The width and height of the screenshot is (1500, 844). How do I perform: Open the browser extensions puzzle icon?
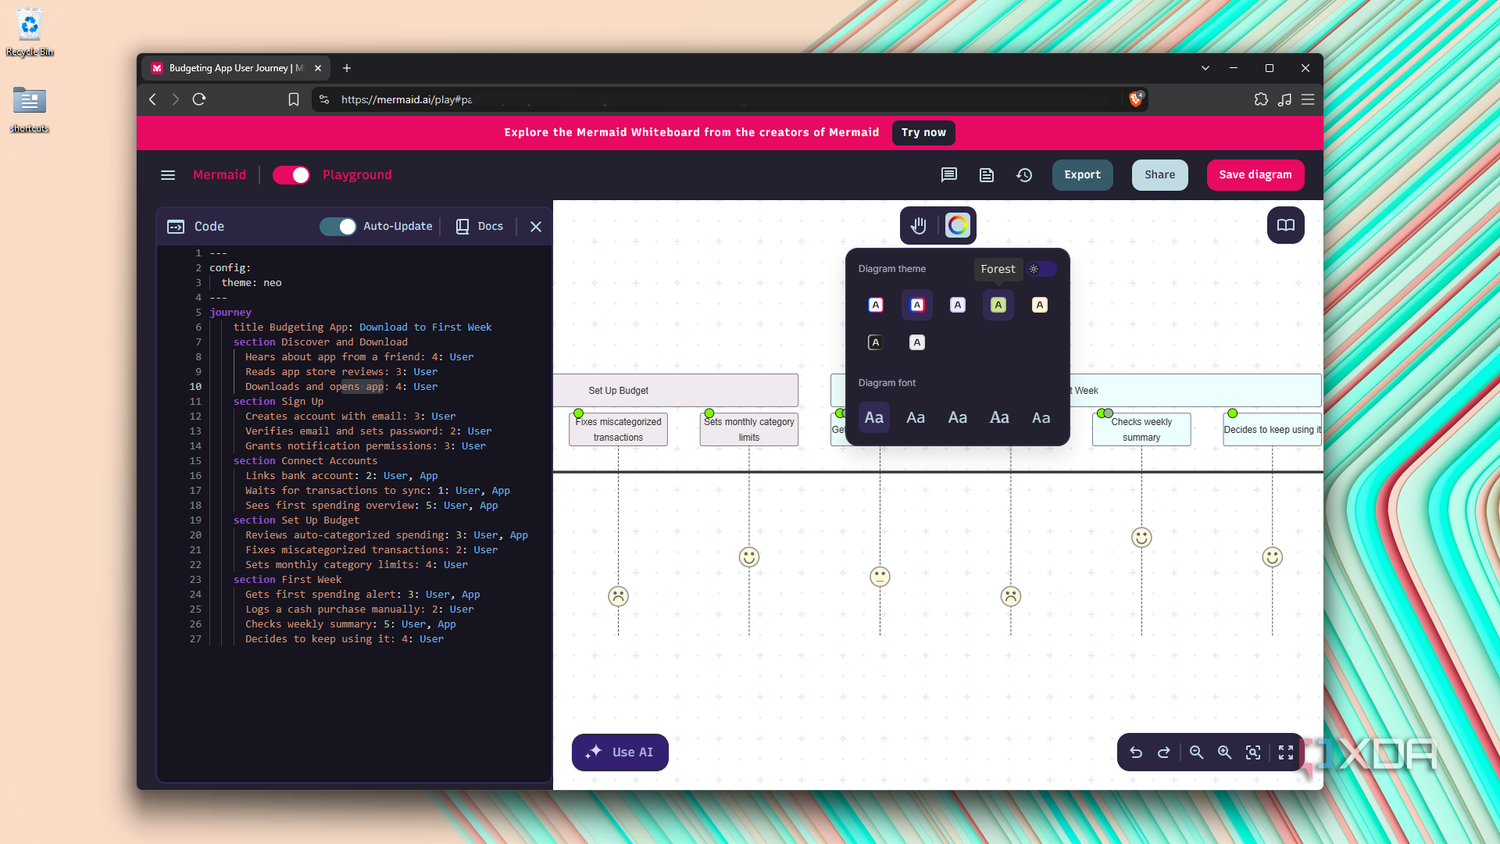pyautogui.click(x=1261, y=99)
